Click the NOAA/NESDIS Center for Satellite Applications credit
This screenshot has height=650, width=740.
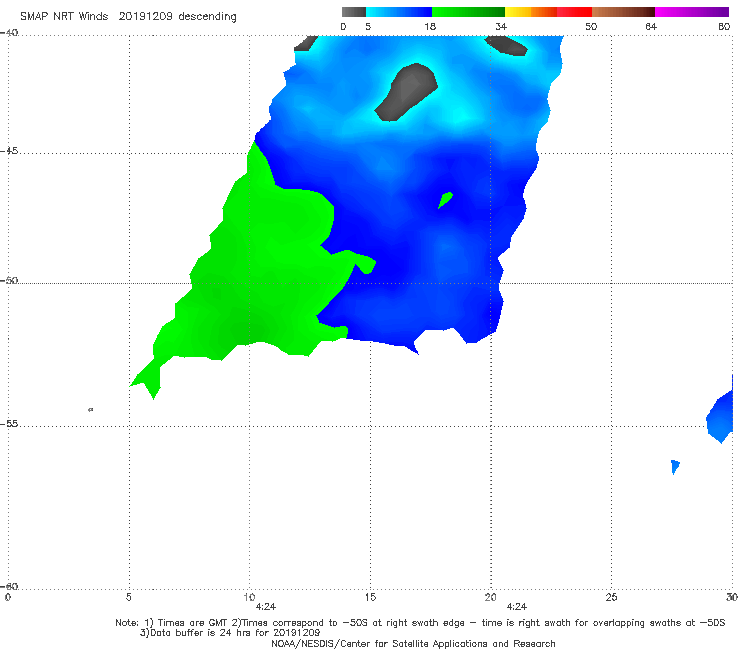pyautogui.click(x=413, y=644)
